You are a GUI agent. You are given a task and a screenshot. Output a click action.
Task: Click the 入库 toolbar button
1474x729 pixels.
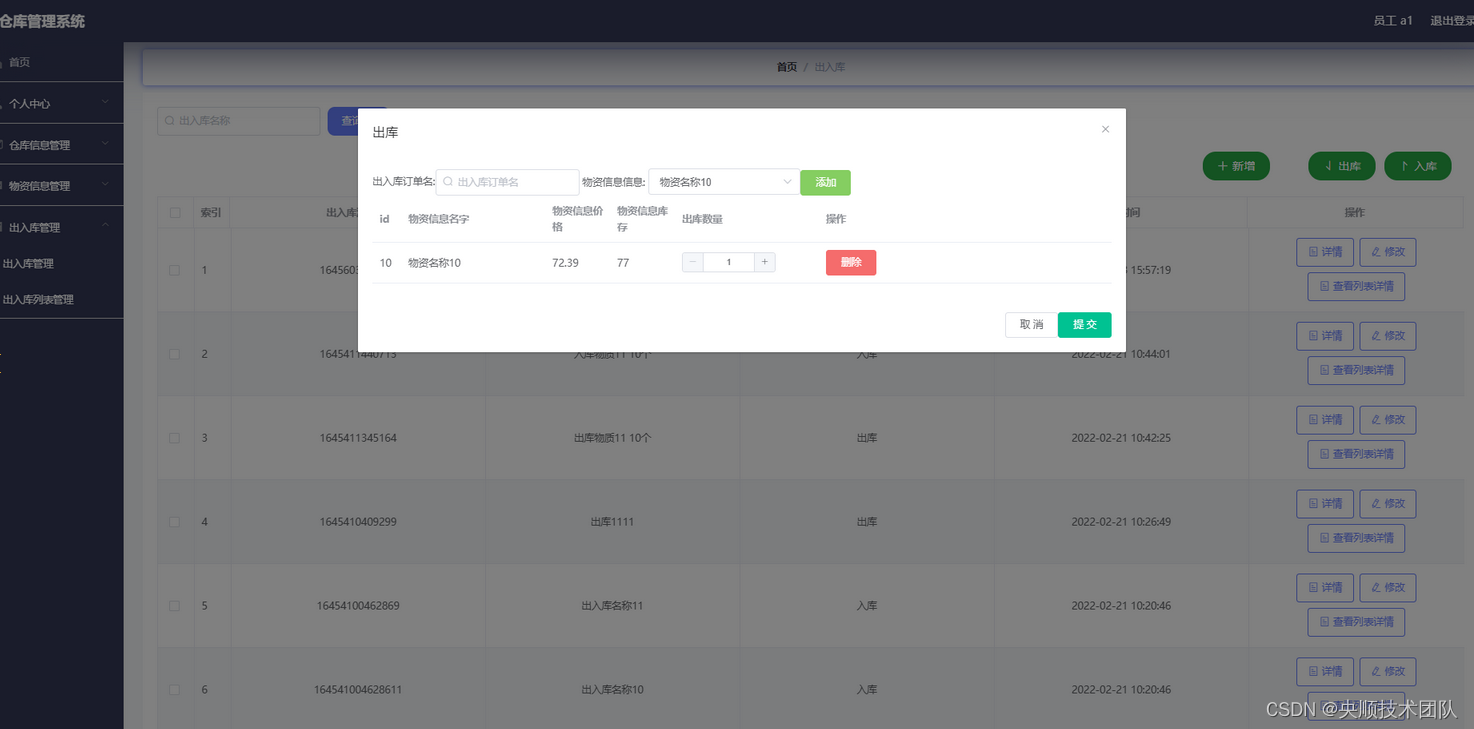pos(1418,166)
